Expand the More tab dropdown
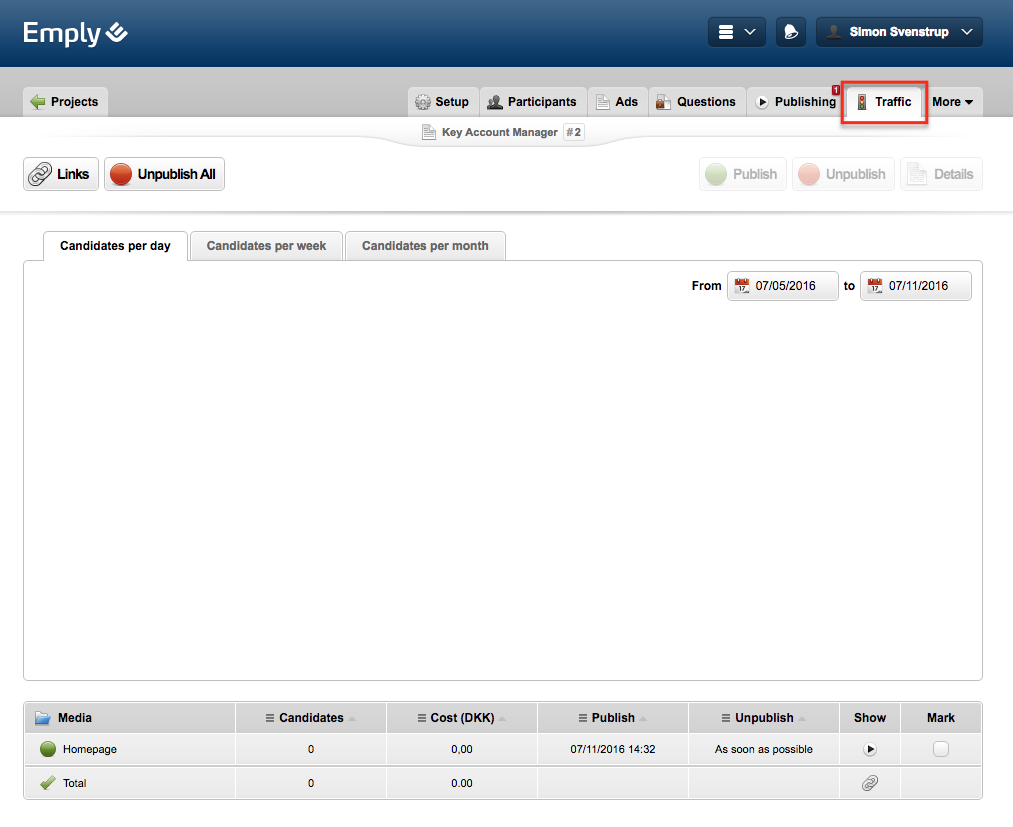This screenshot has width=1013, height=827. 952,102
